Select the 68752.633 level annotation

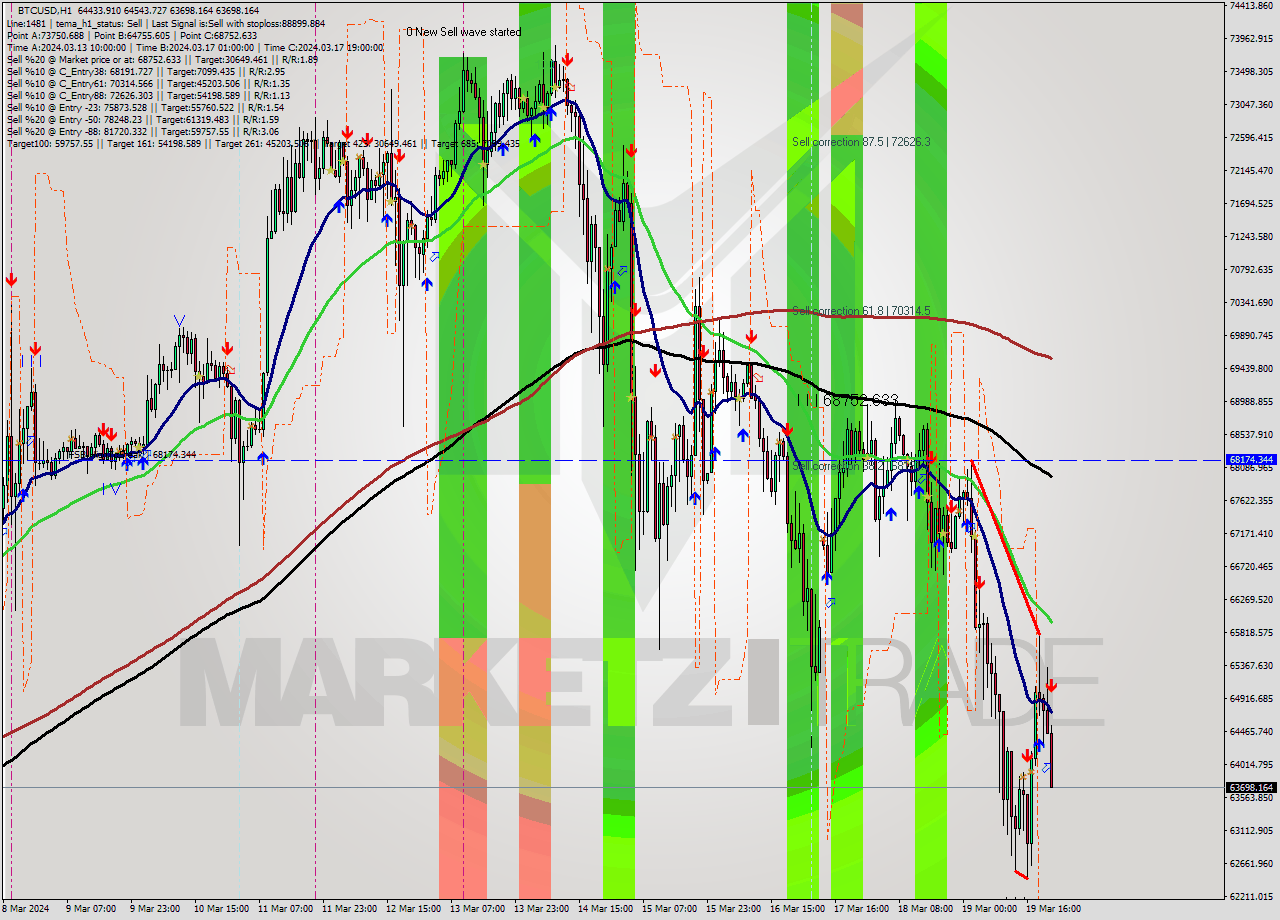pos(848,400)
